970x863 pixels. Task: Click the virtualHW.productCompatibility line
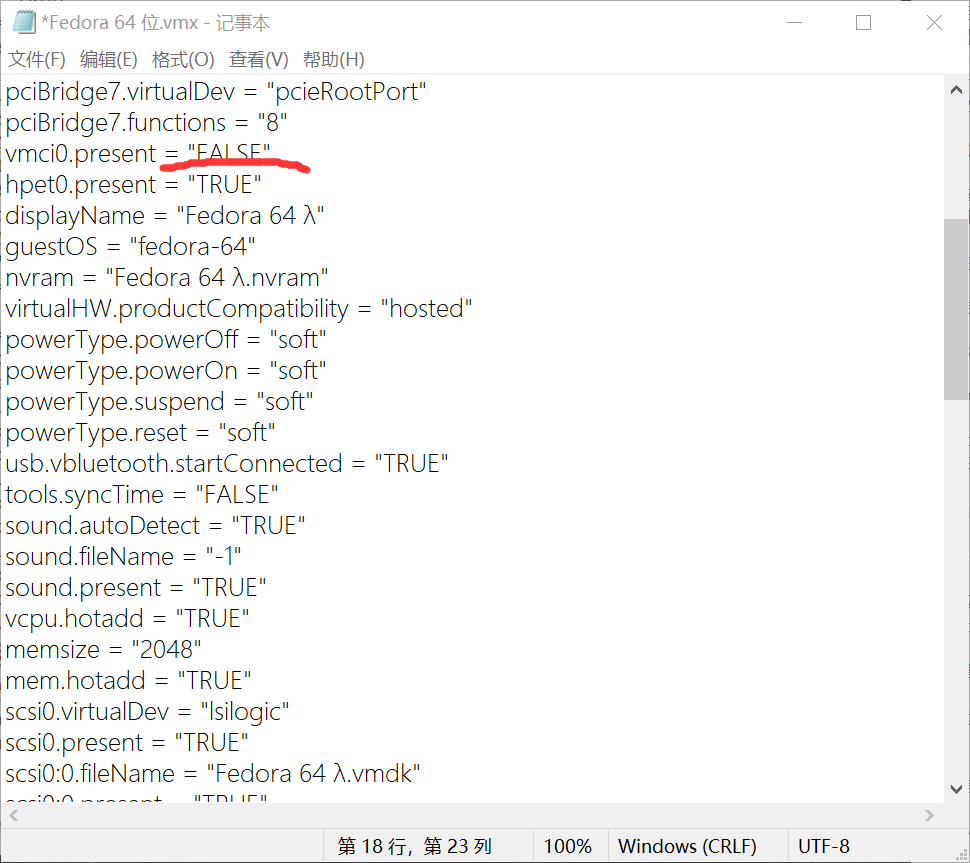pos(239,308)
